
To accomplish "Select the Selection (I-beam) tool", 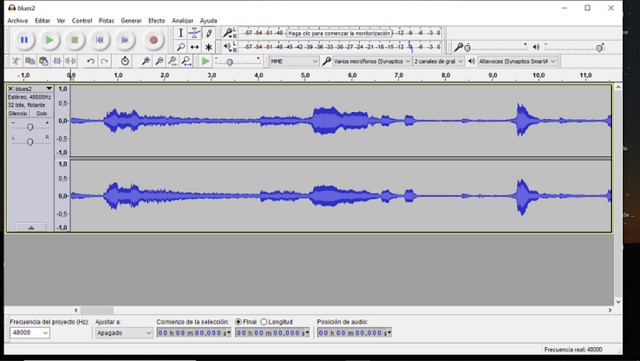I will (x=180, y=33).
